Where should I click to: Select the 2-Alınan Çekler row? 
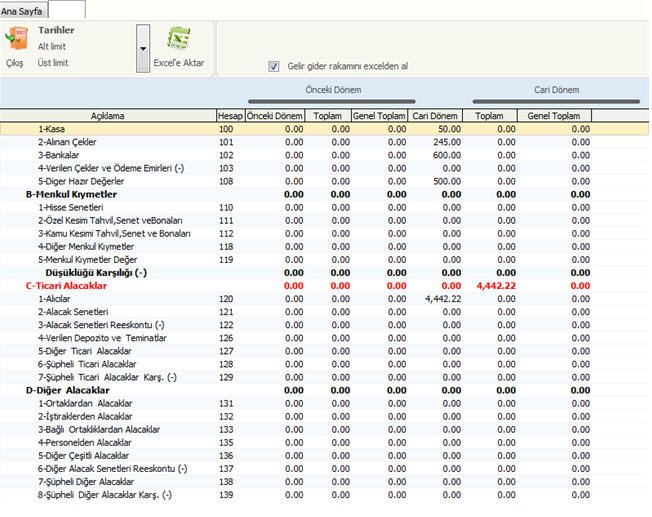[67, 142]
